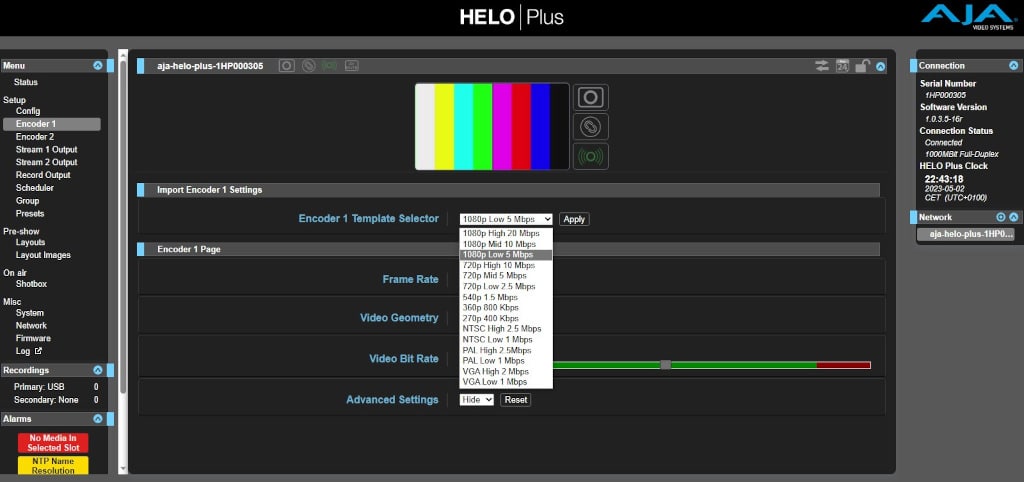Click the Video Bit Rate slider handle
The image size is (1024, 482).
(665, 365)
